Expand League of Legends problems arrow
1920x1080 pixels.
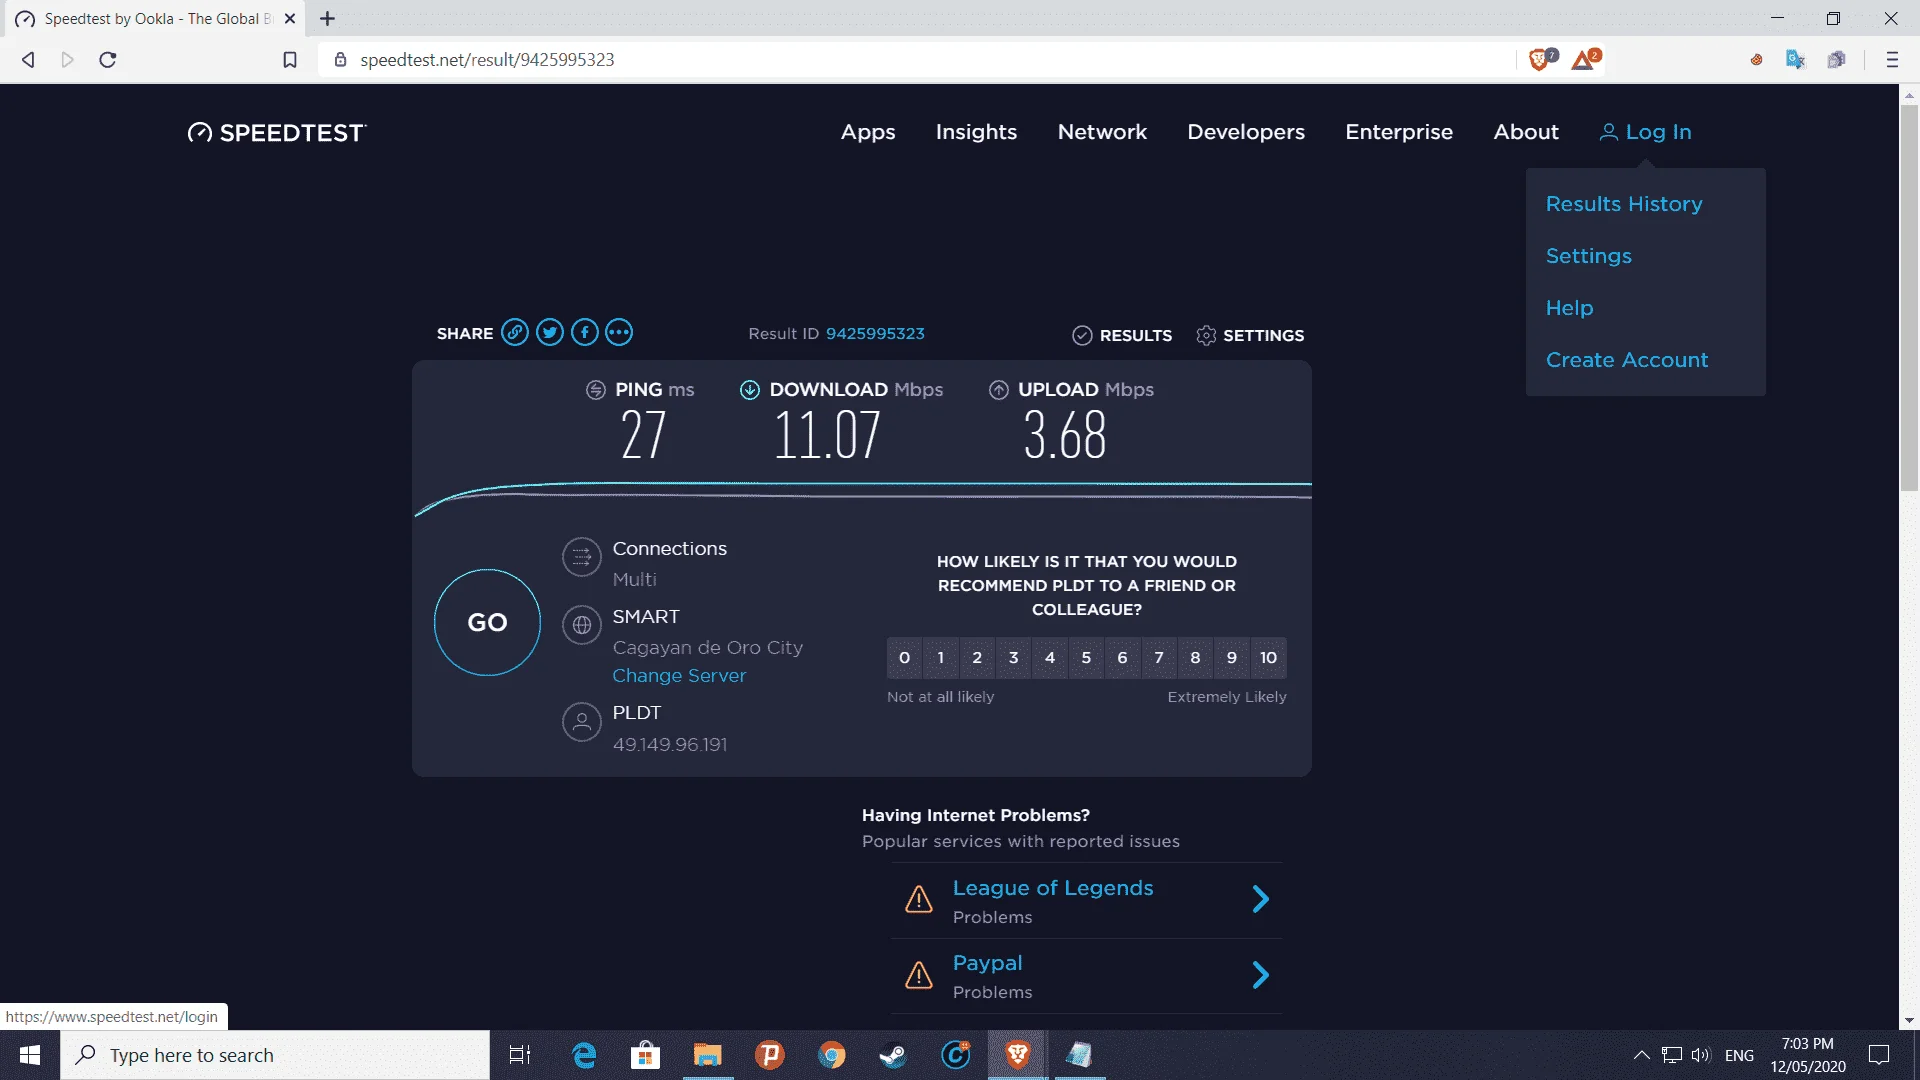tap(1261, 899)
